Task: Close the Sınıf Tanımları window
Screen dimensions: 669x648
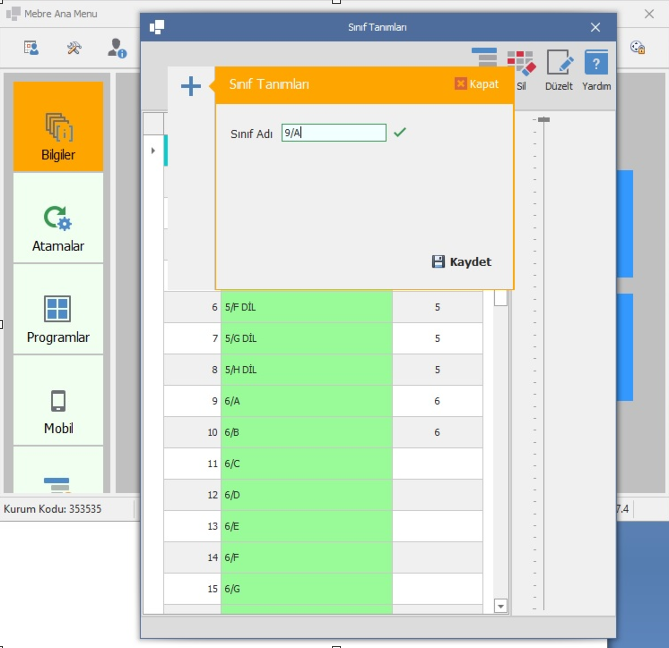Action: click(x=595, y=27)
